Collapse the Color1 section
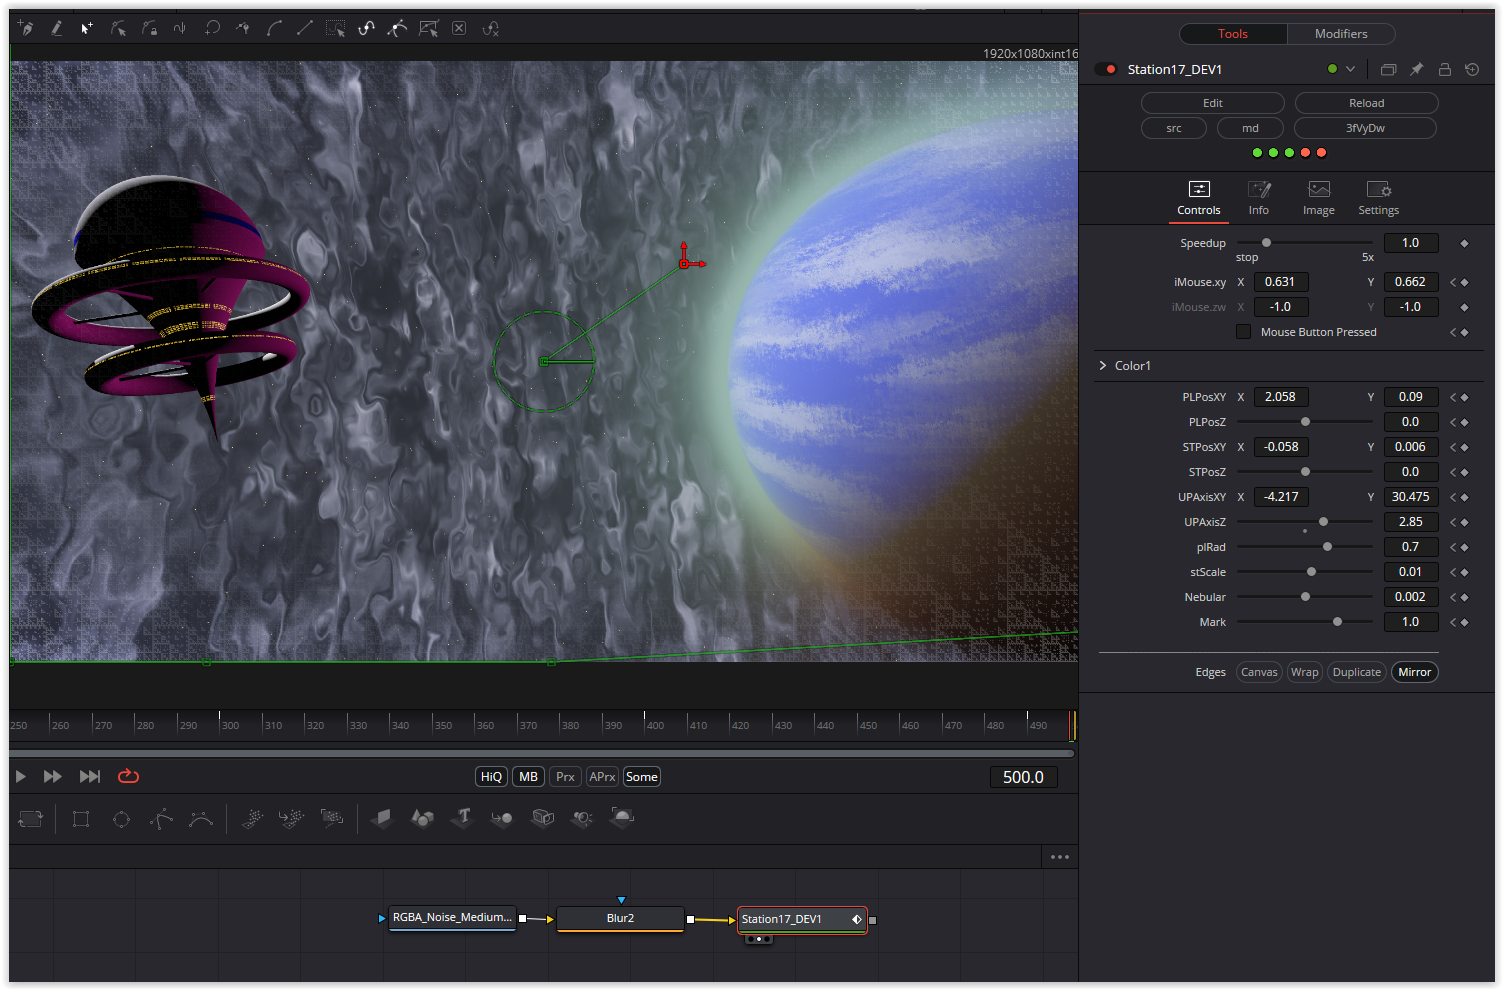This screenshot has height=990, width=1503. pyautogui.click(x=1103, y=365)
